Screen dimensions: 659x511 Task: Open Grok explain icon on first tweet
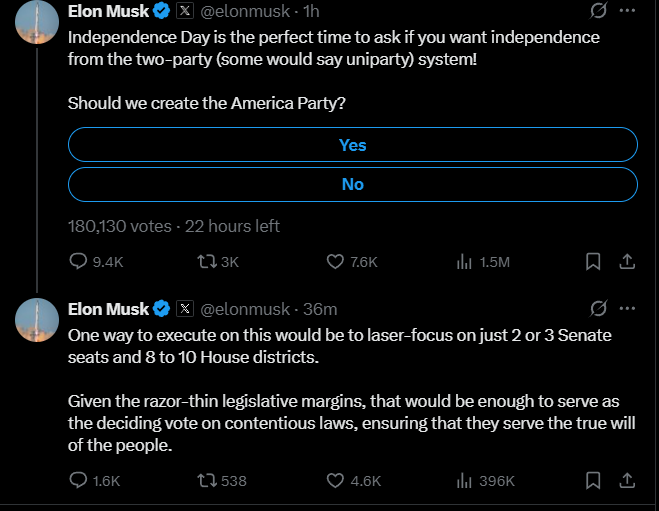pyautogui.click(x=598, y=11)
